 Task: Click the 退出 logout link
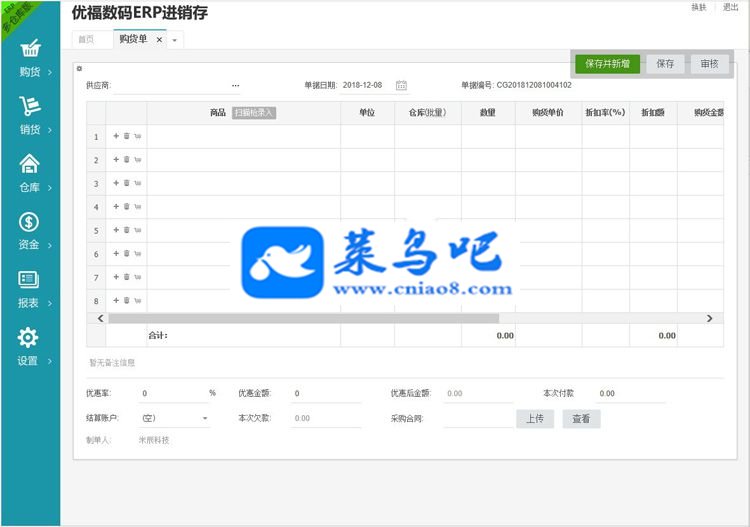coord(730,7)
